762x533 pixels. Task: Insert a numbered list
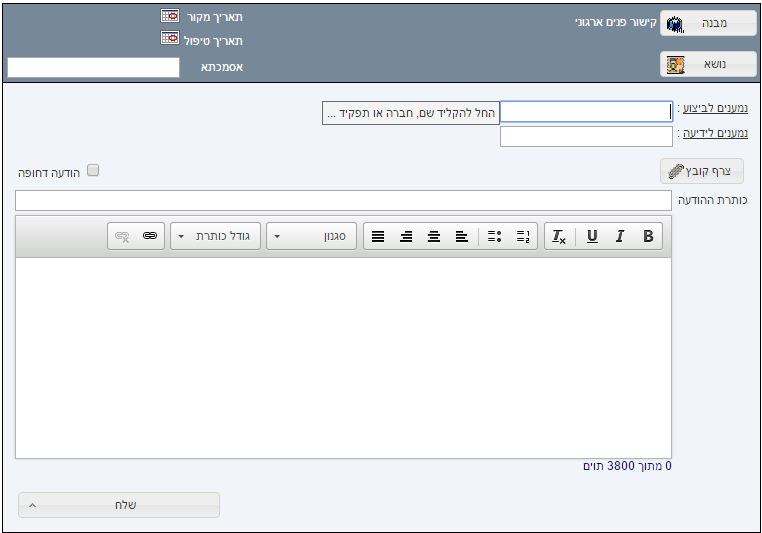point(522,237)
